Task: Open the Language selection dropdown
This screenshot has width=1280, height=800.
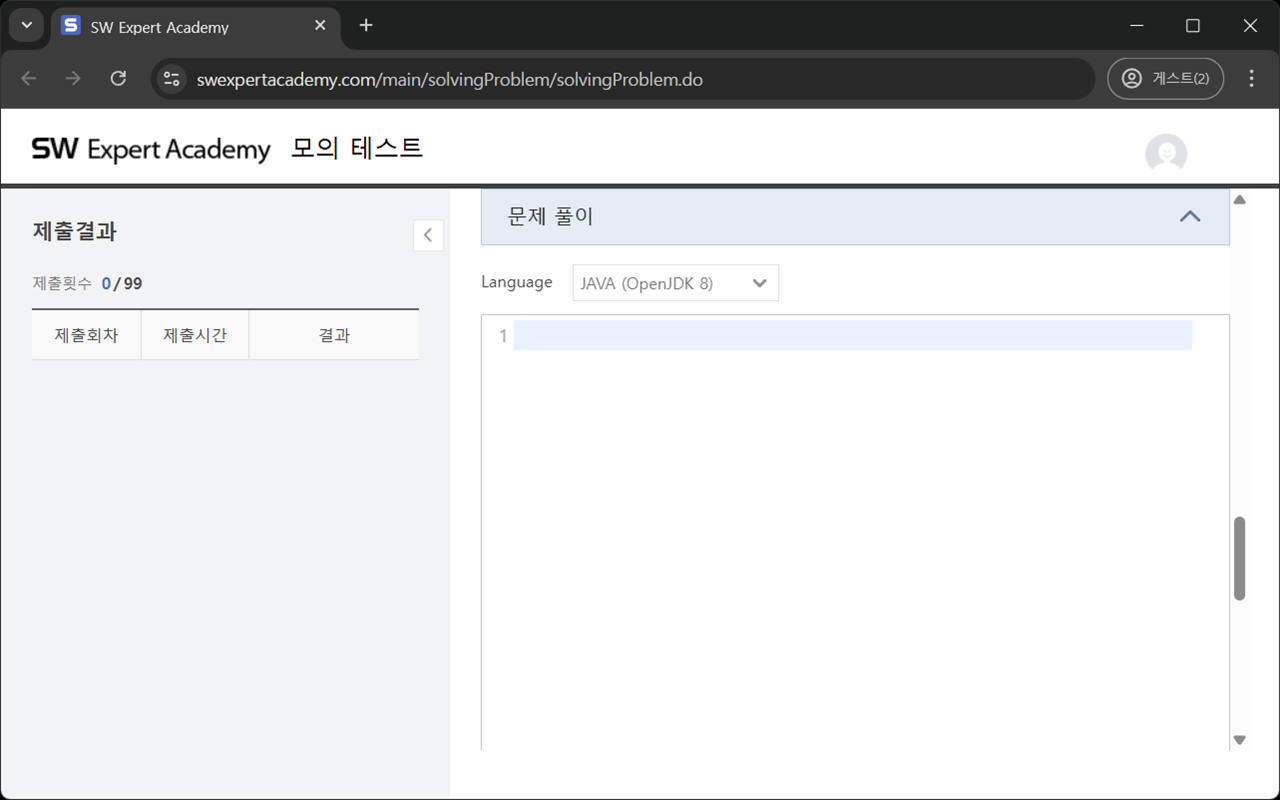Action: 675,283
